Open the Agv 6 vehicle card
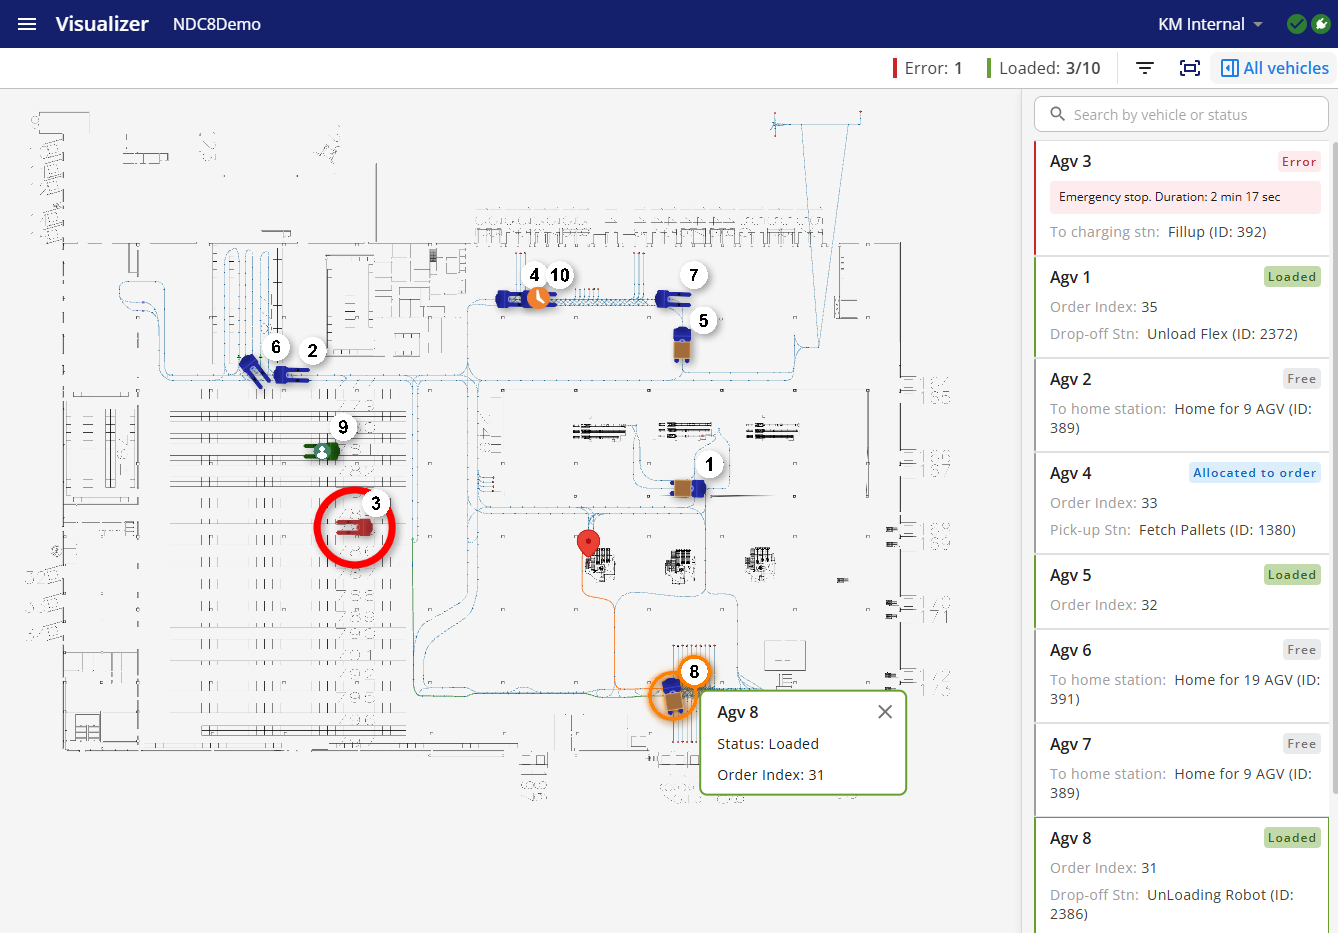This screenshot has height=933, width=1338. (1181, 674)
